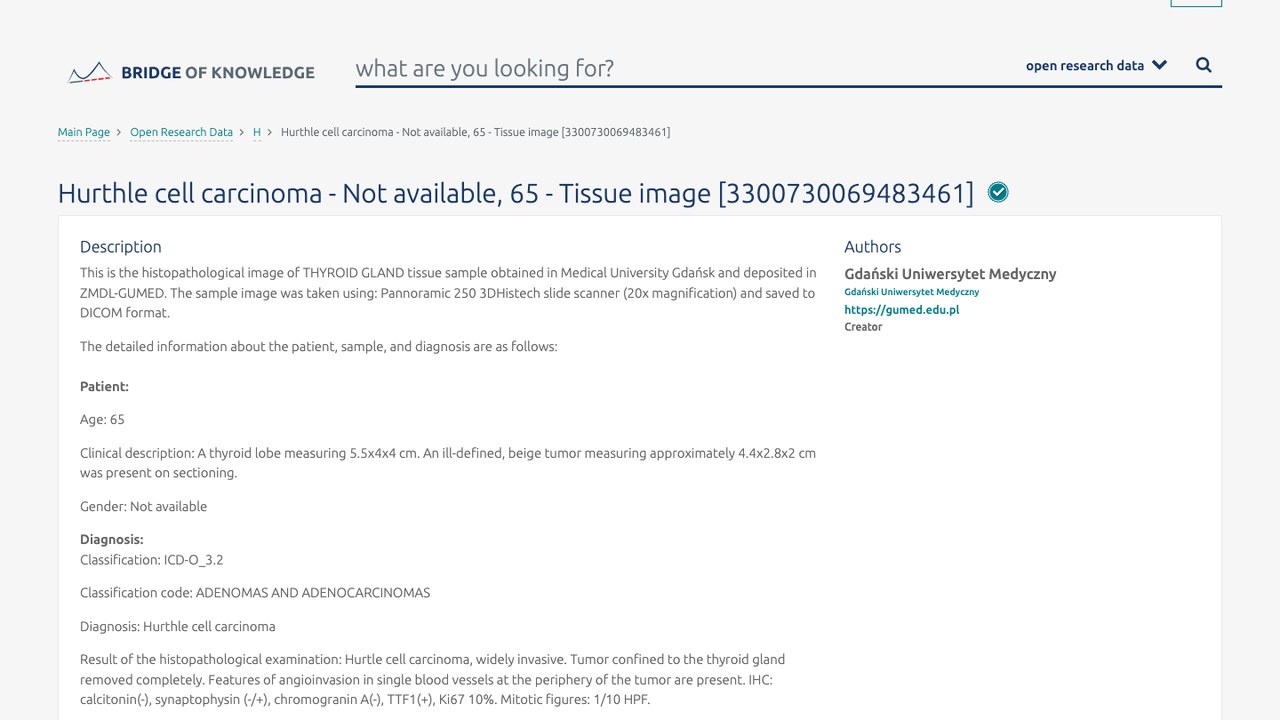
Task: Open author Gdański Uniwersytet Medyczny bold name
Action: (x=950, y=274)
